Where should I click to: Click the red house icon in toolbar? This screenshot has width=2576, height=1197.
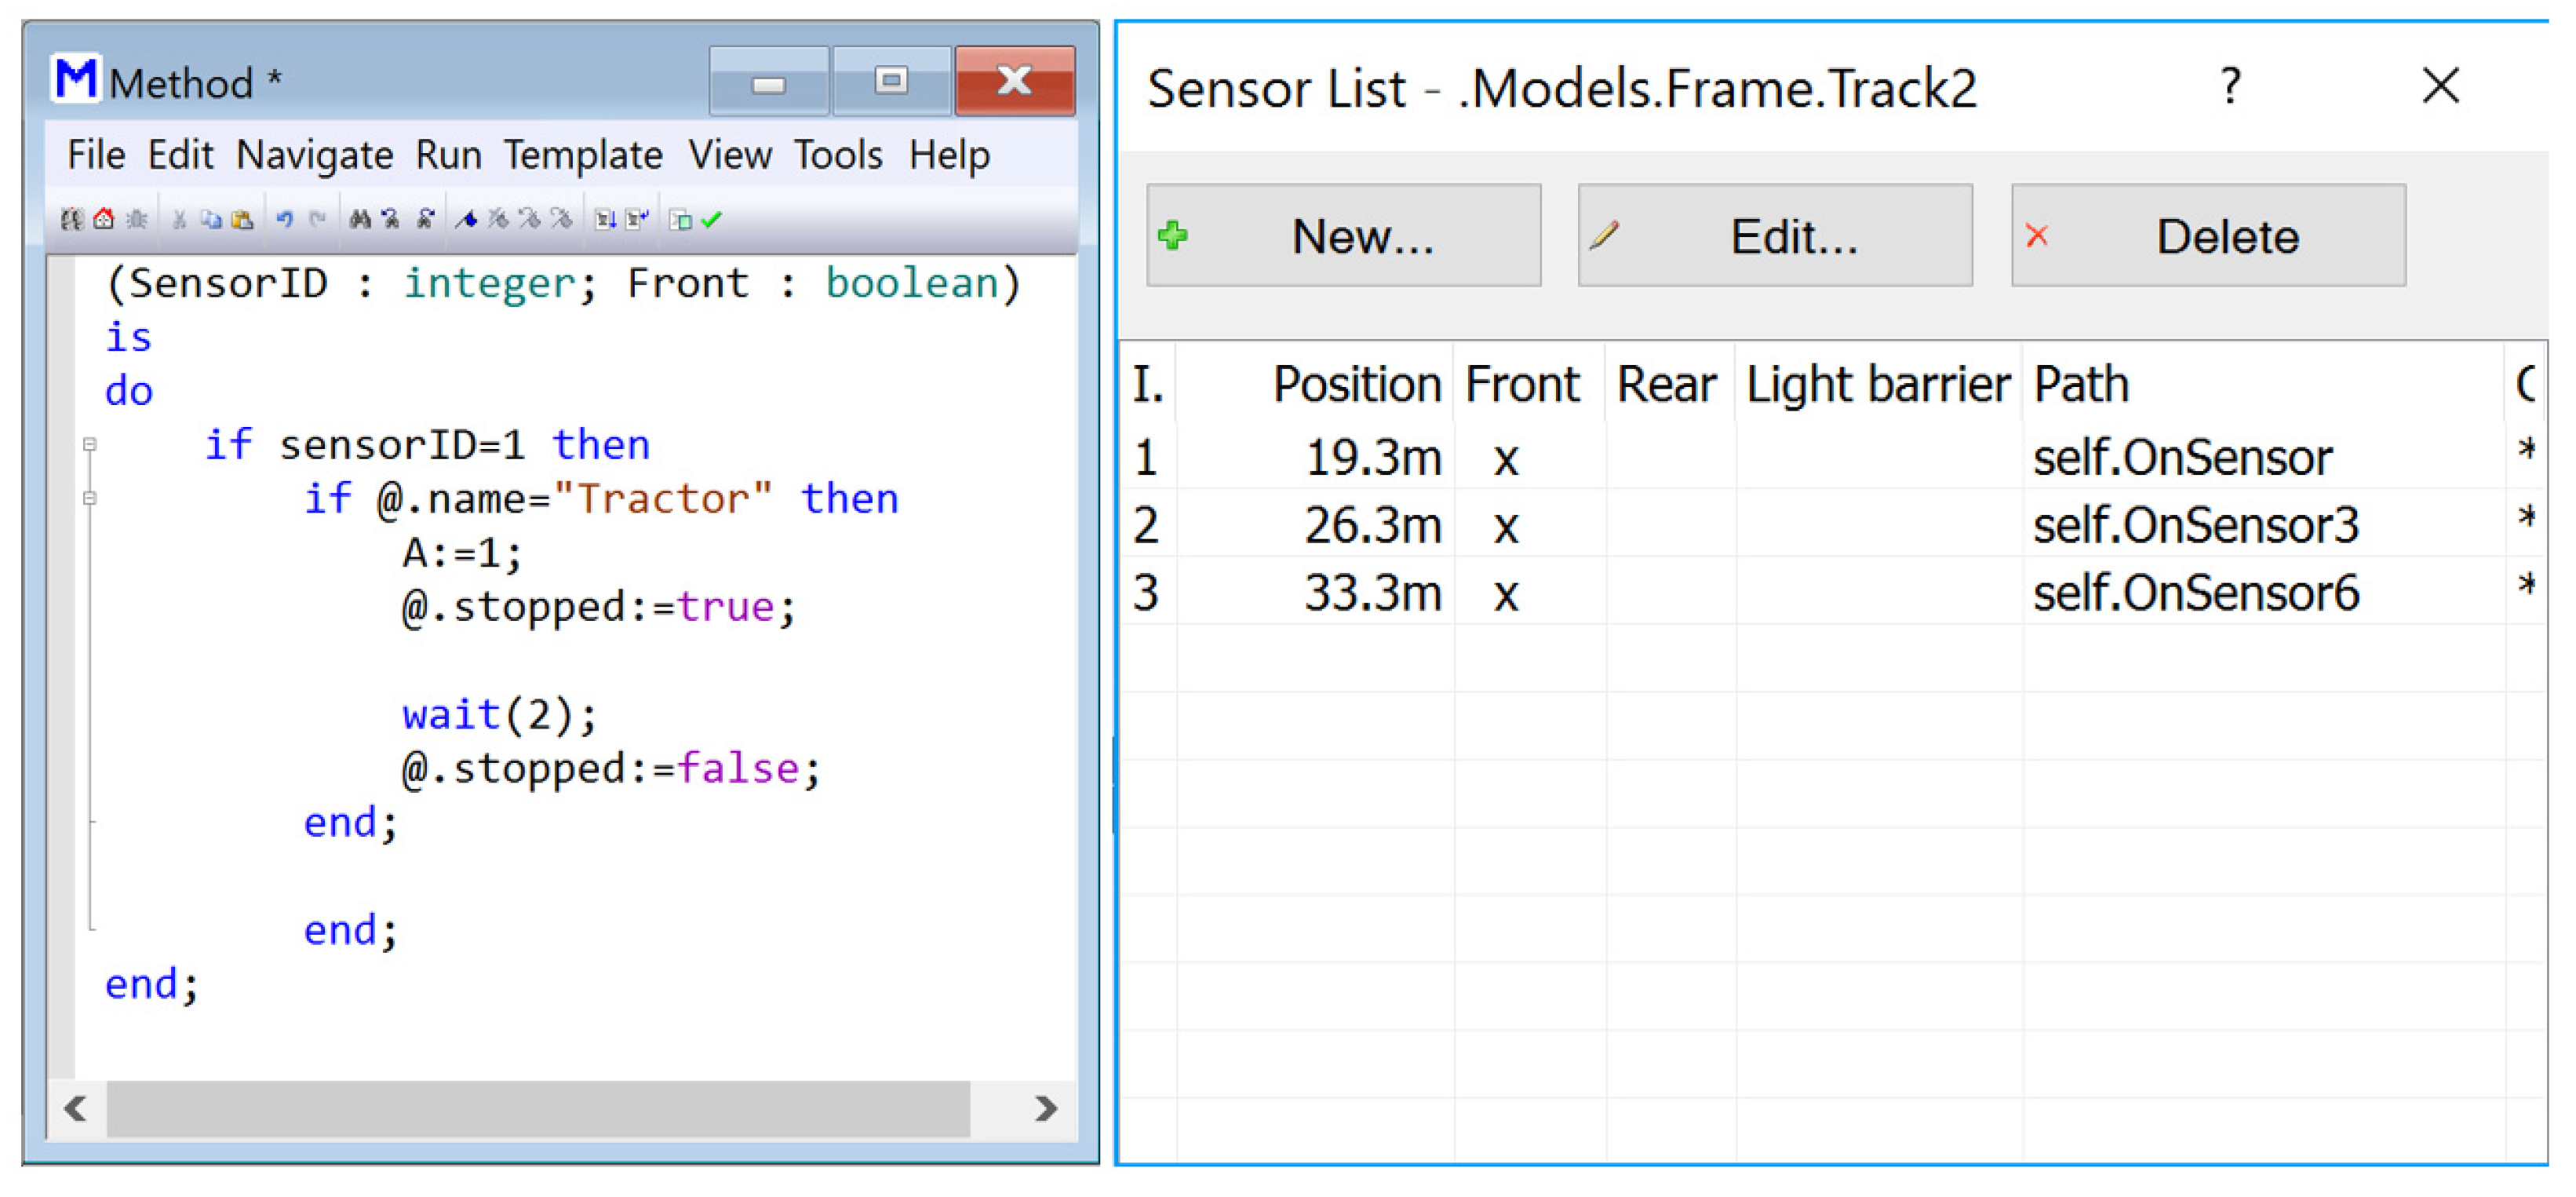pyautogui.click(x=104, y=220)
